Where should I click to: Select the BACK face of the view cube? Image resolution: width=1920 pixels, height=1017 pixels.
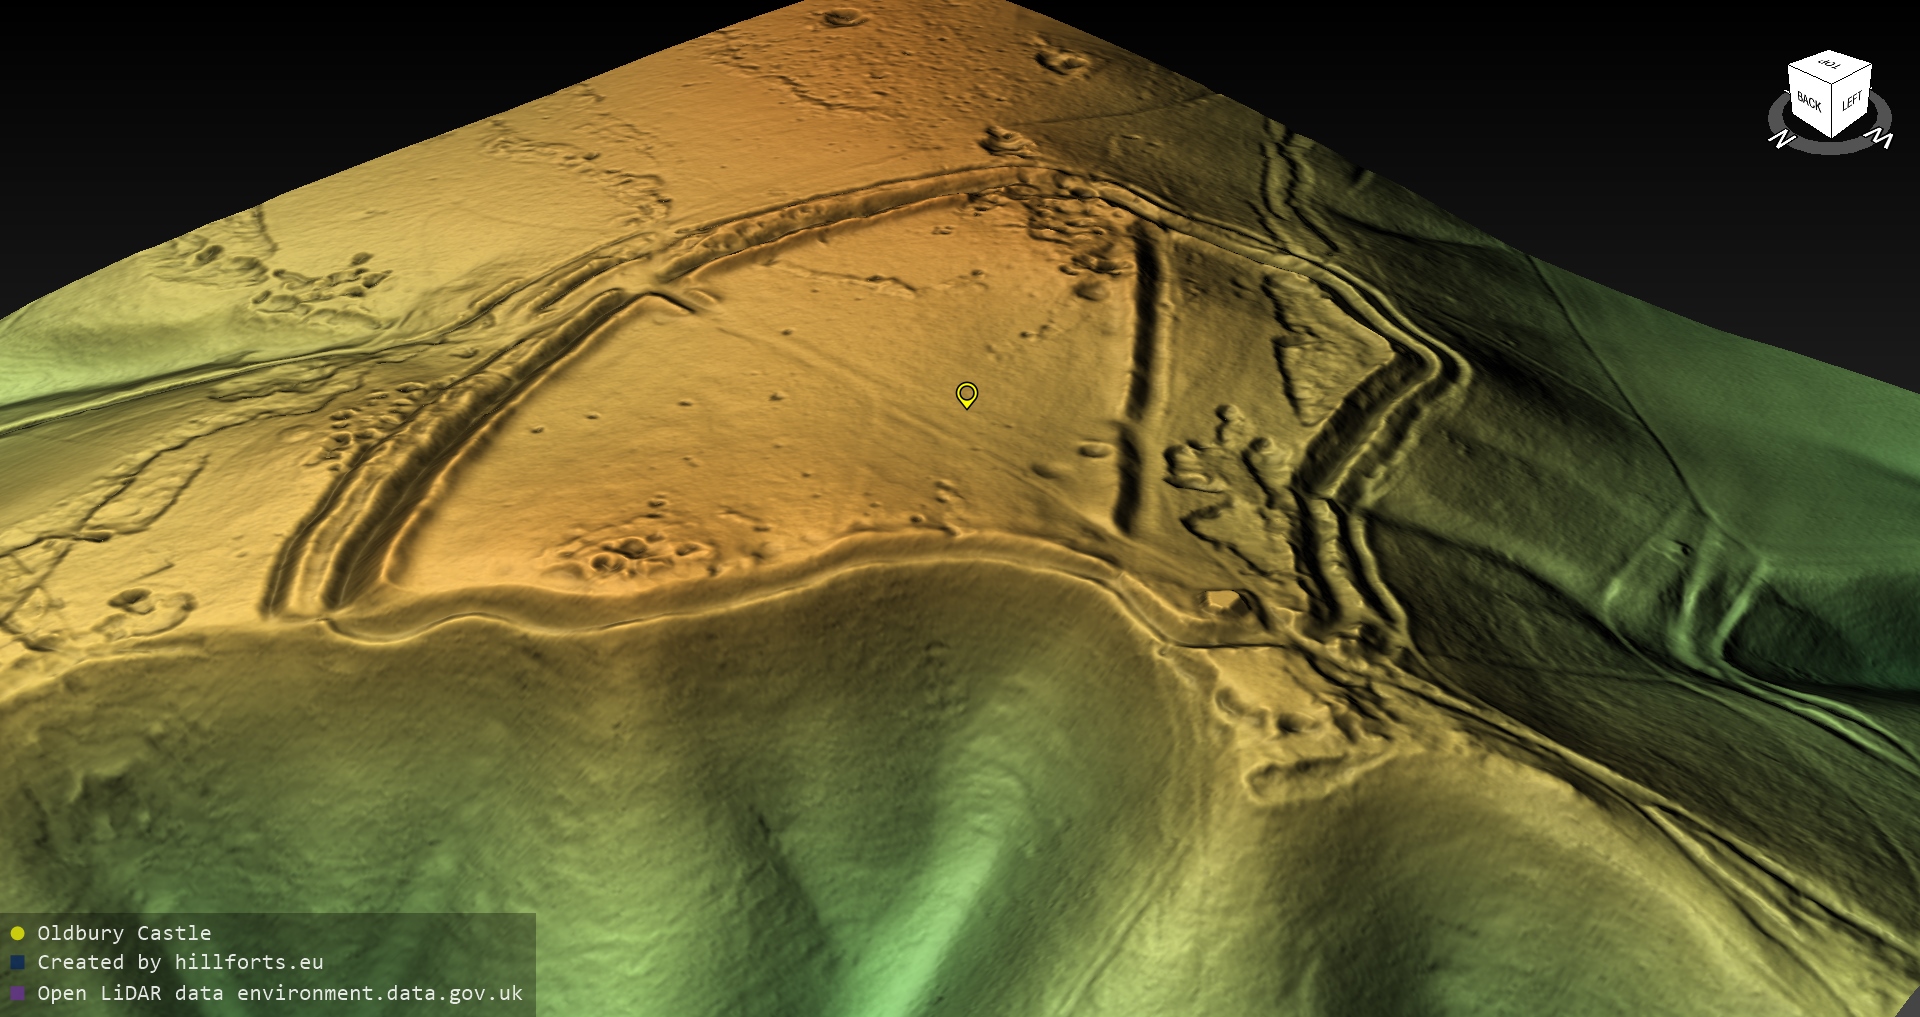click(x=1809, y=103)
